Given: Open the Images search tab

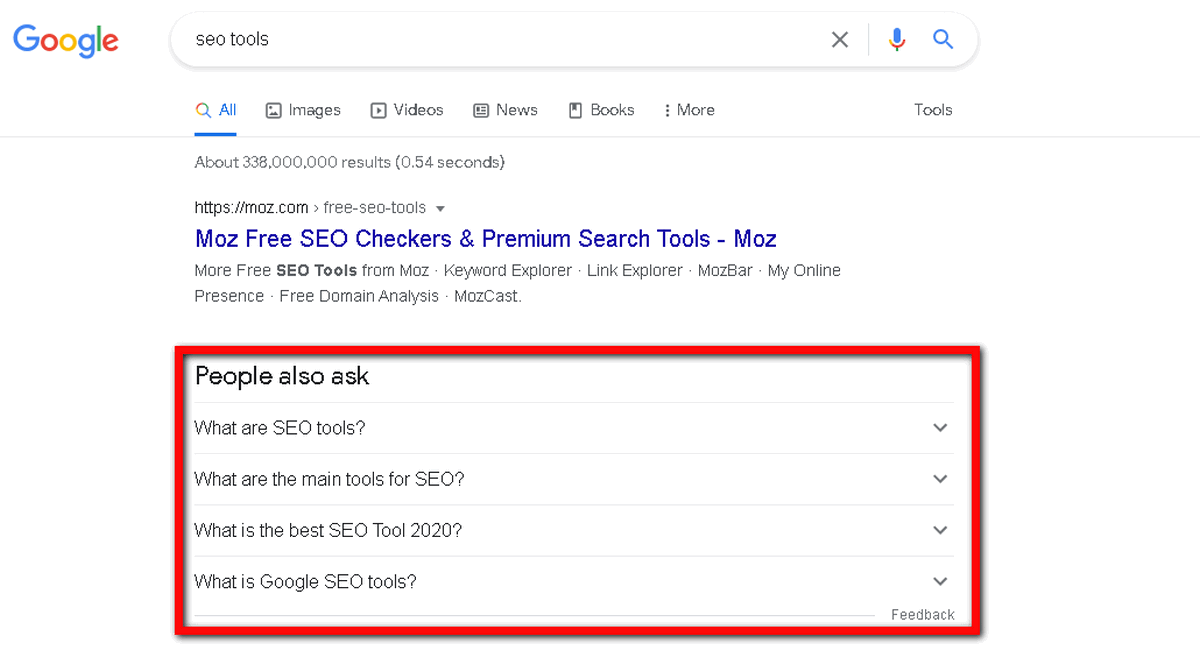Looking at the screenshot, I should 303,110.
